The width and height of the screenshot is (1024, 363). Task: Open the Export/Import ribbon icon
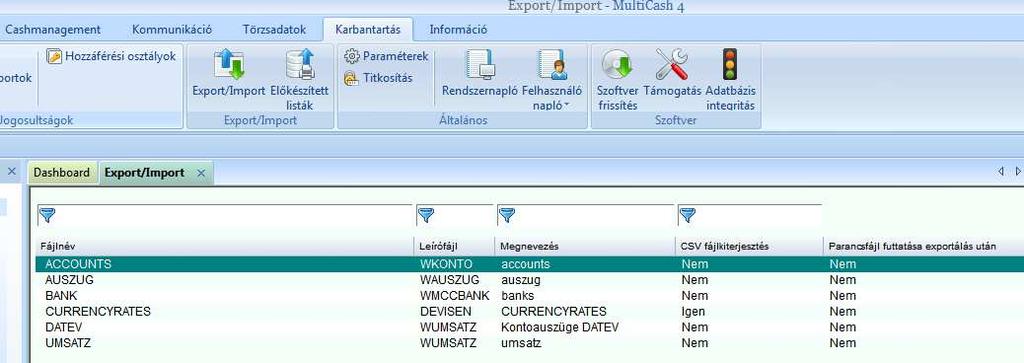229,65
